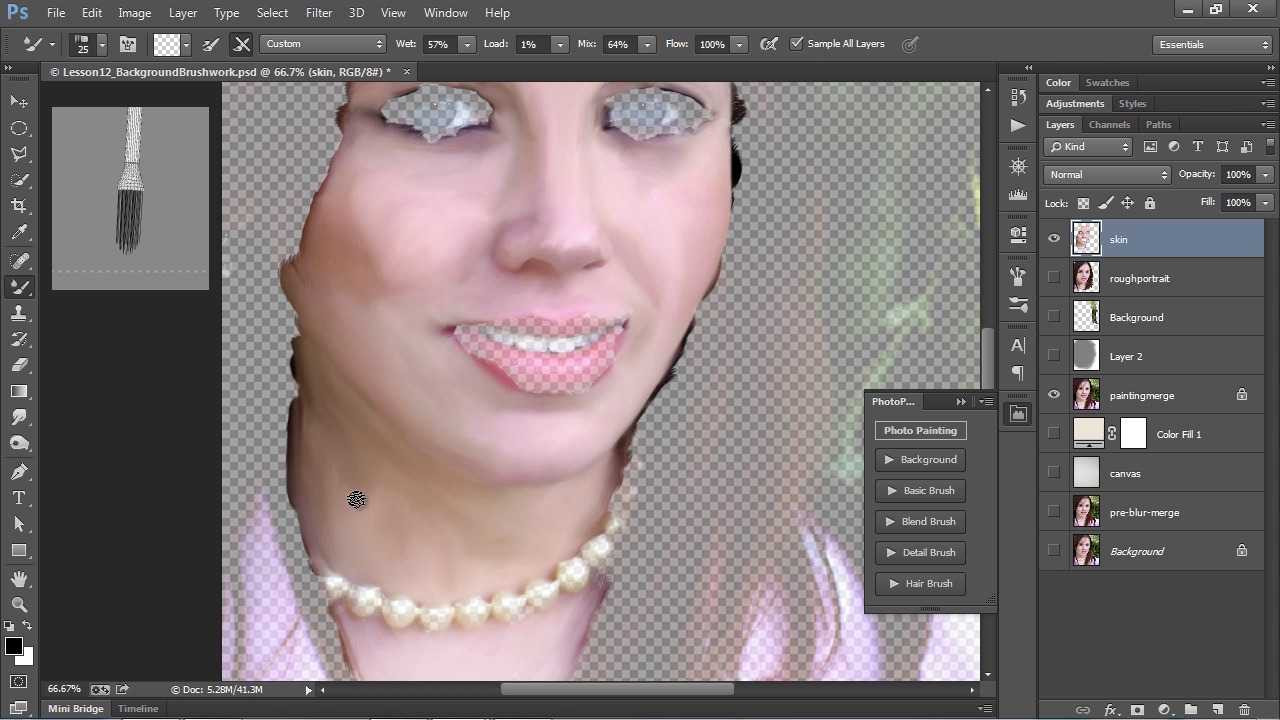This screenshot has width=1280, height=720.
Task: Hide the skin layer
Action: [x=1053, y=239]
